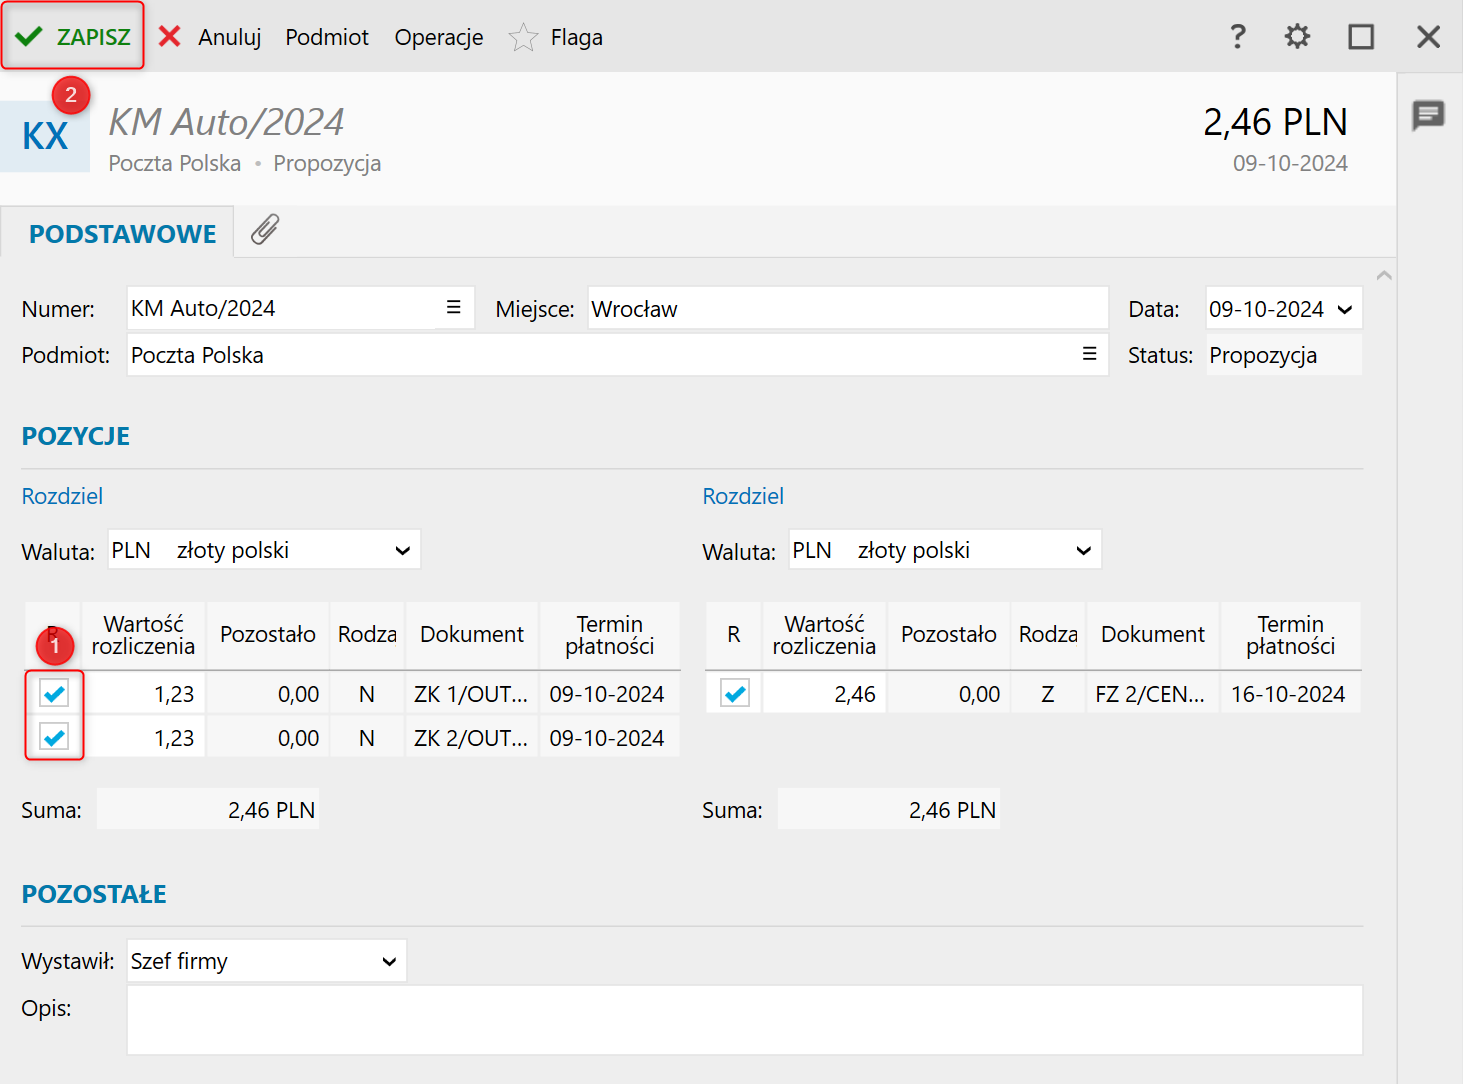Image resolution: width=1463 pixels, height=1084 pixels.
Task: Open the Operacje menu
Action: click(438, 37)
